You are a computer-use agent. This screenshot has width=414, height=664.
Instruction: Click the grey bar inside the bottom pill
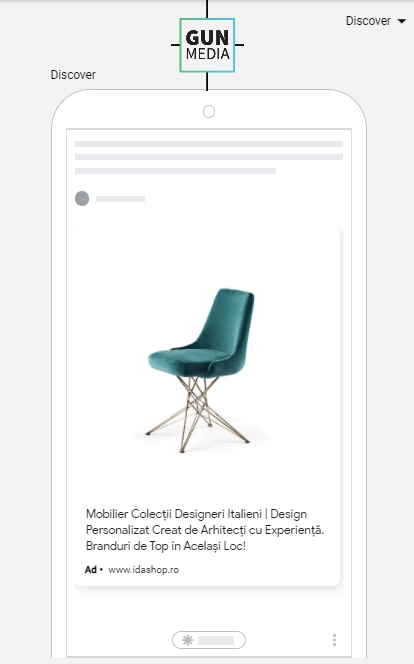[216, 640]
